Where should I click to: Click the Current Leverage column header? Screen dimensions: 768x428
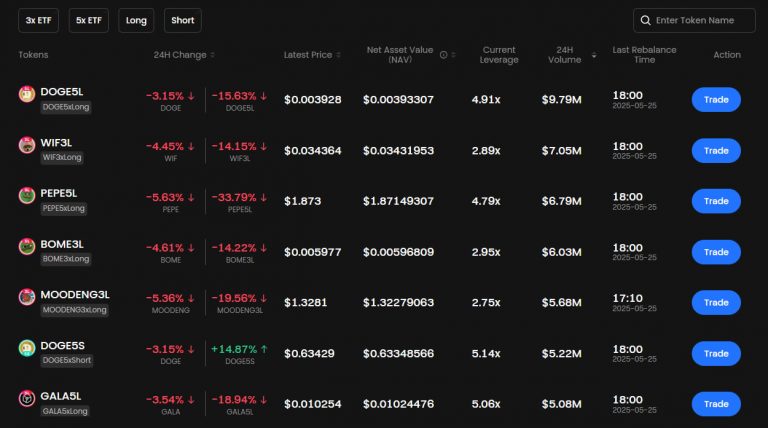click(x=499, y=55)
